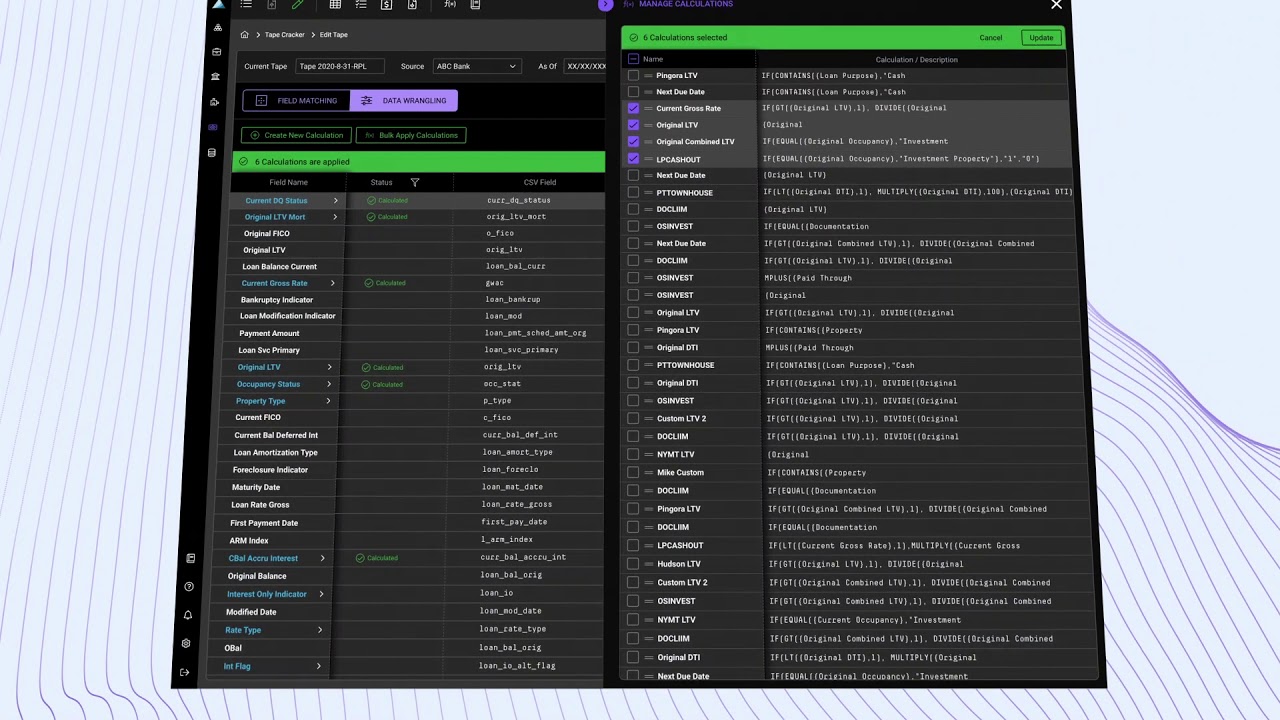Viewport: 1280px width, 720px height.
Task: Click the first_pay_date CSV field
Action: 514,522
